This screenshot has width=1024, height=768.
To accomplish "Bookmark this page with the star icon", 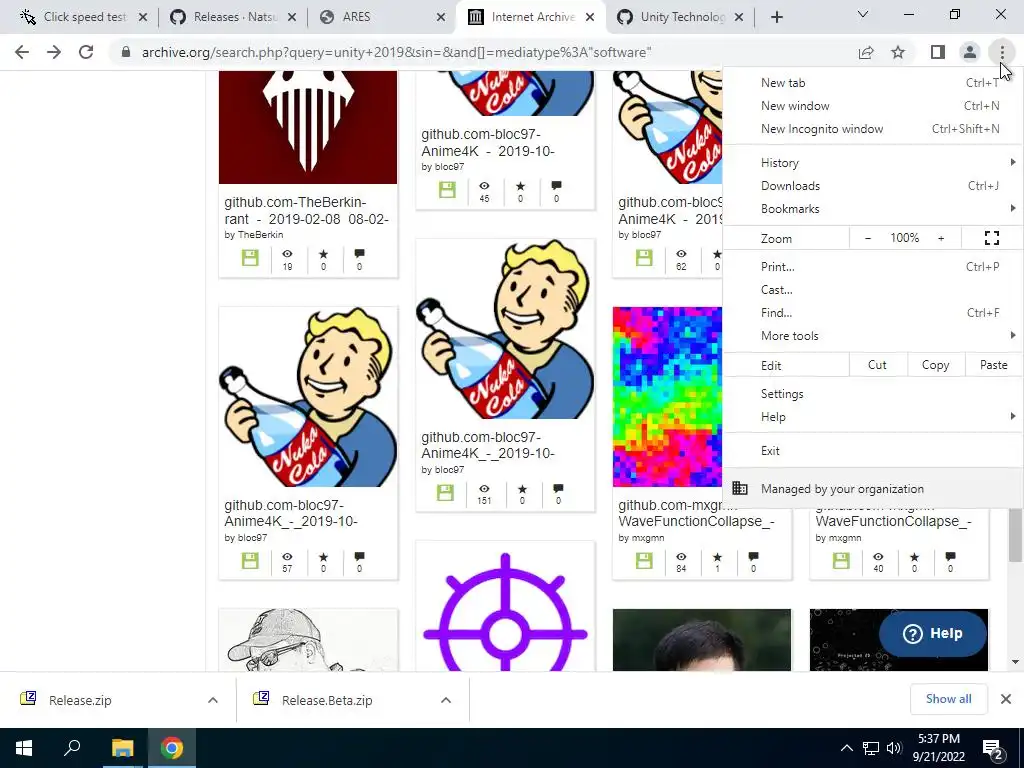I will tap(898, 52).
